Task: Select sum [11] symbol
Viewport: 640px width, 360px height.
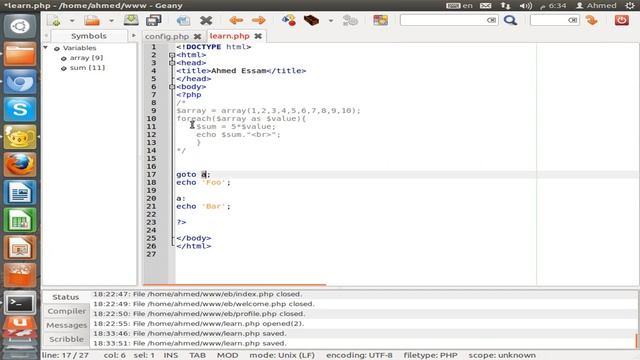Action: coord(87,68)
